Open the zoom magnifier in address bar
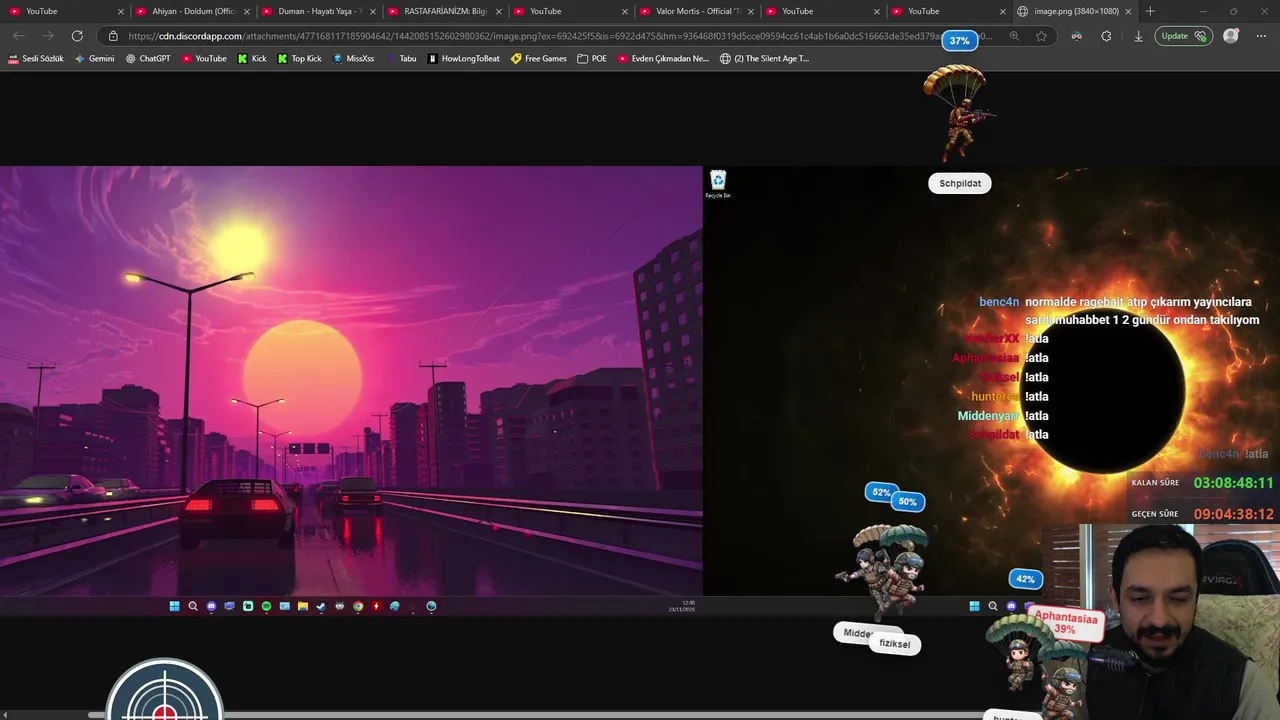 click(1014, 36)
